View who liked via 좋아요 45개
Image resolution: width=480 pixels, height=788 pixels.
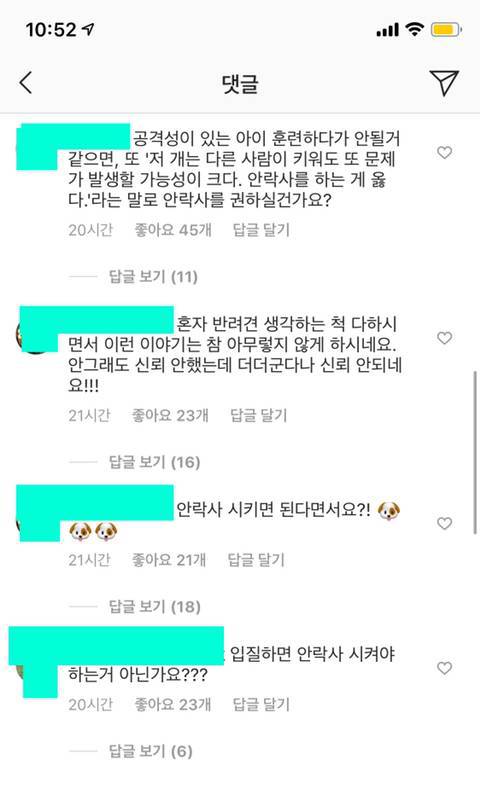pos(173,230)
